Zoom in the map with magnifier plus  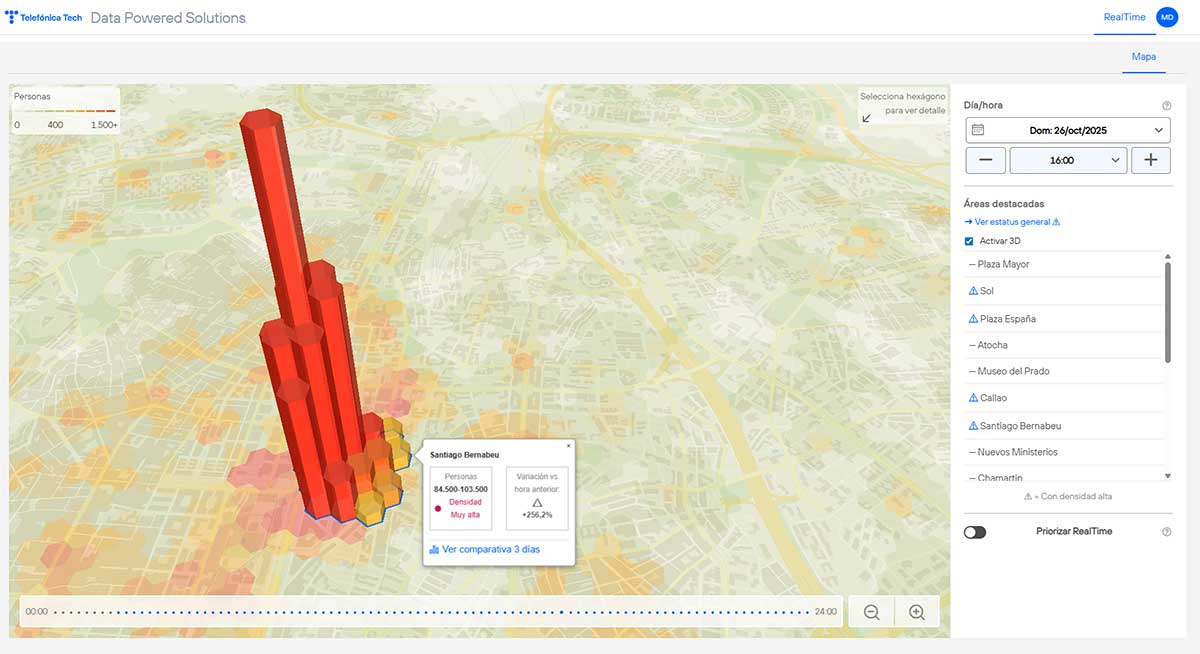[916, 612]
